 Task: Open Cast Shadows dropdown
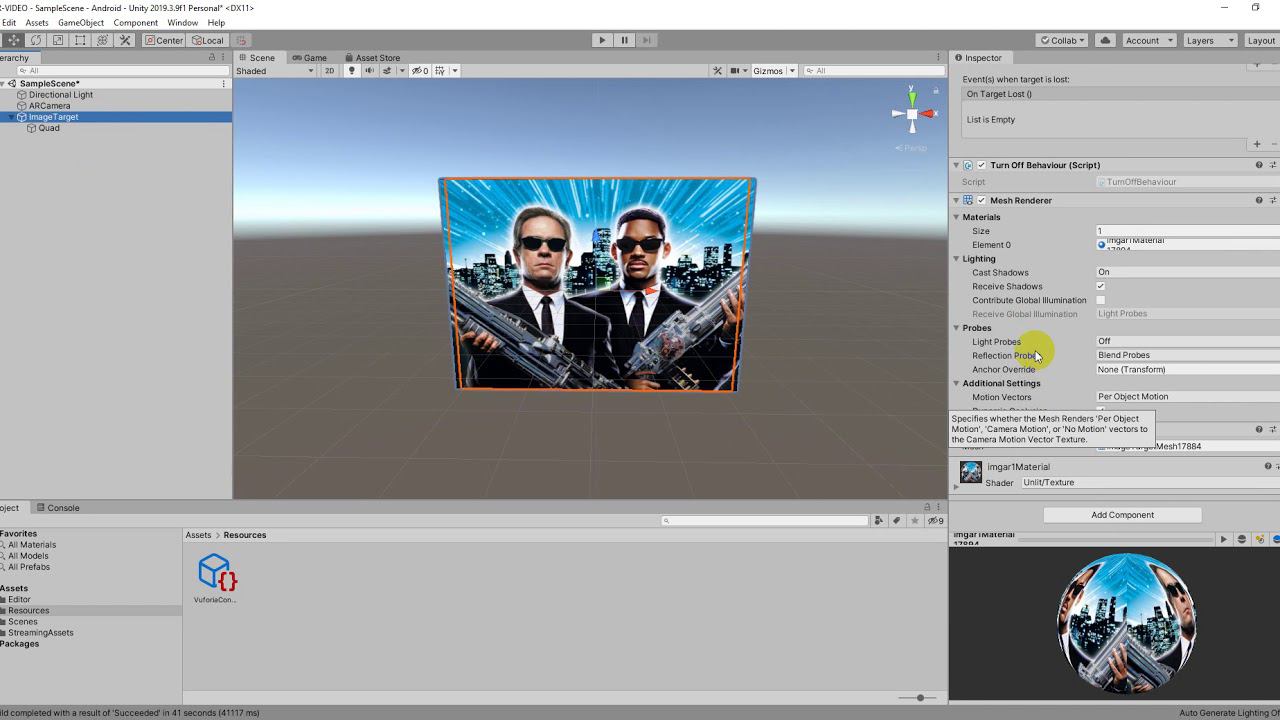pyautogui.click(x=1187, y=272)
